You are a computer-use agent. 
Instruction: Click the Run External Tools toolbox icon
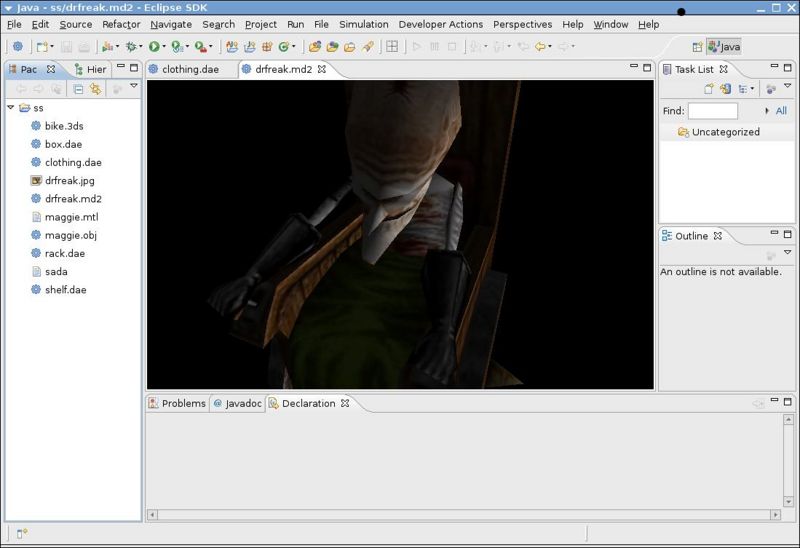click(201, 47)
